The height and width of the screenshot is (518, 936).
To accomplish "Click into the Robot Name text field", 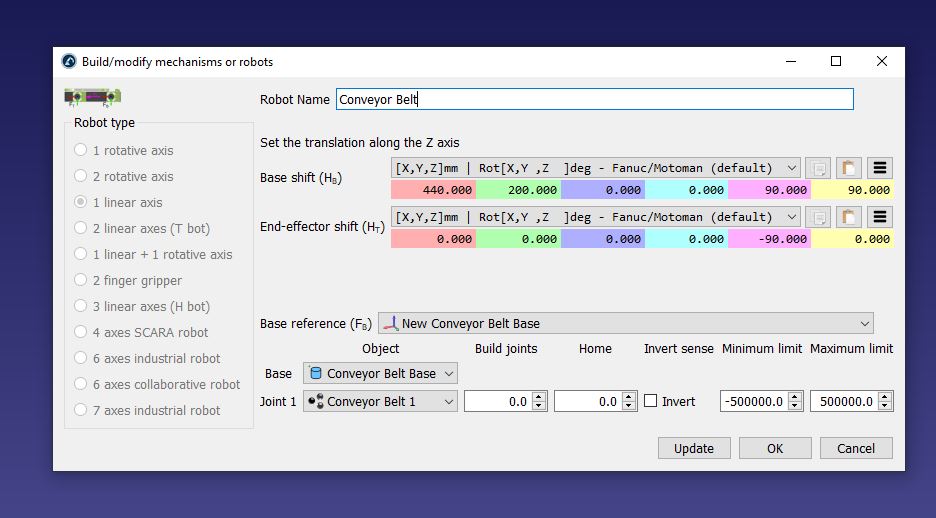I will point(594,99).
